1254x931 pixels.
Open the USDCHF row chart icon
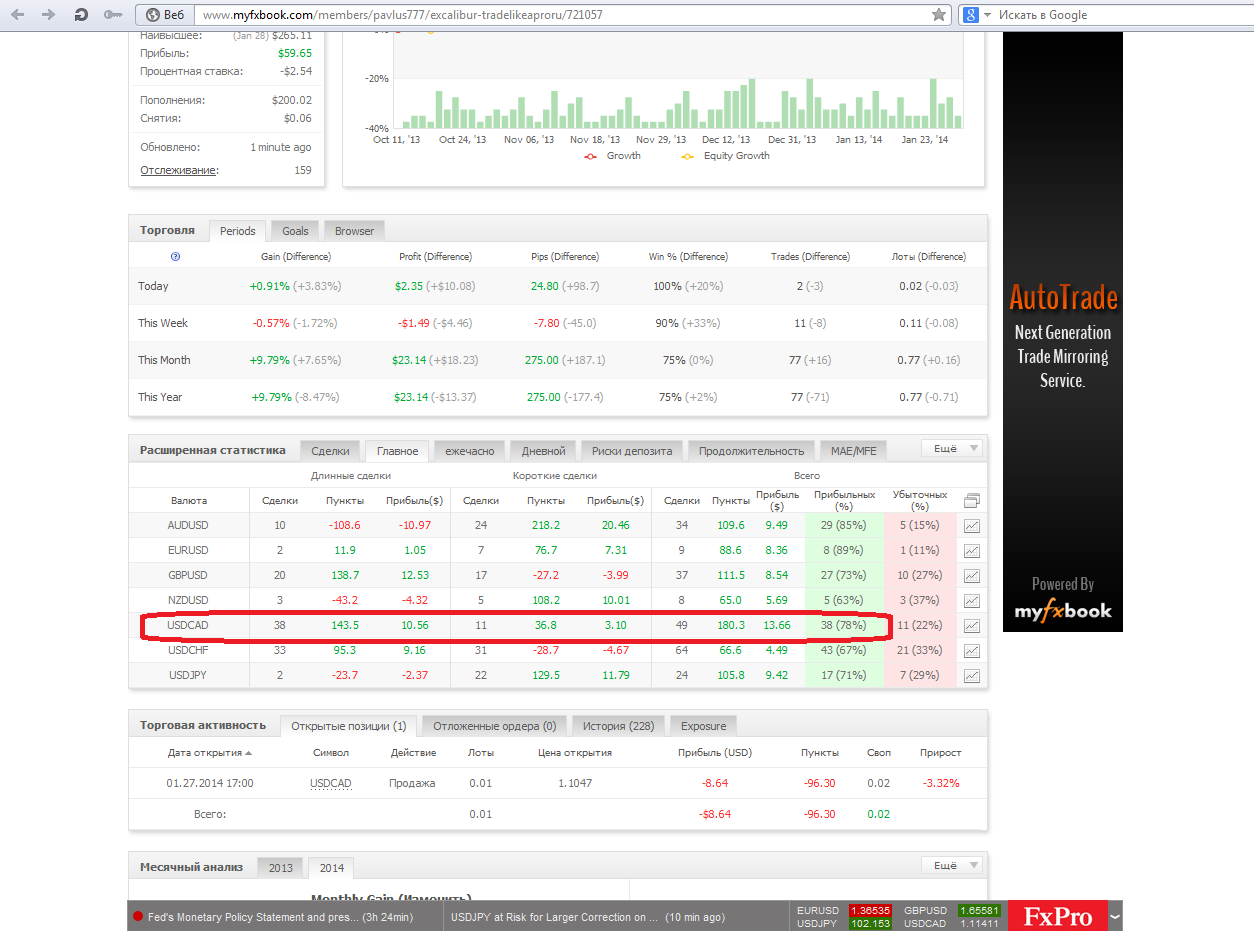coord(971,651)
